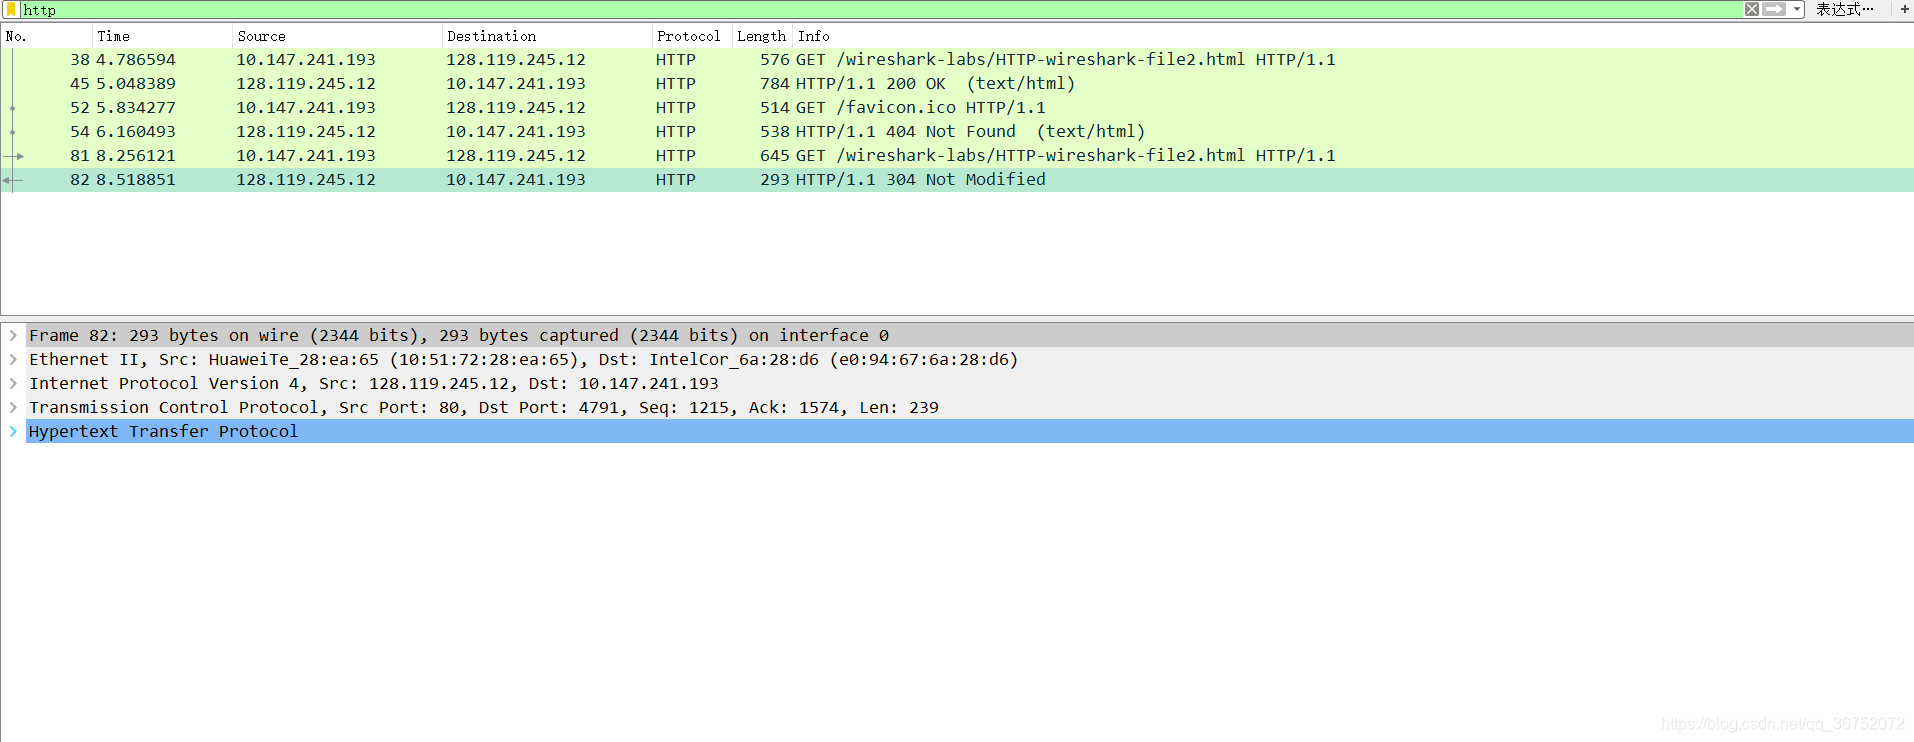
Task: Click into the http display filter field
Action: (880, 9)
